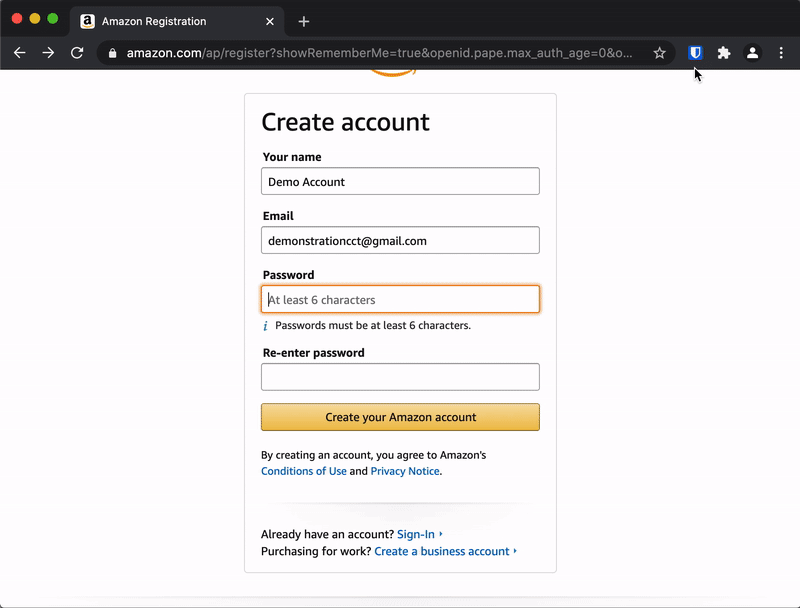View site info via padlock icon
This screenshot has height=608, width=800.
click(112, 53)
